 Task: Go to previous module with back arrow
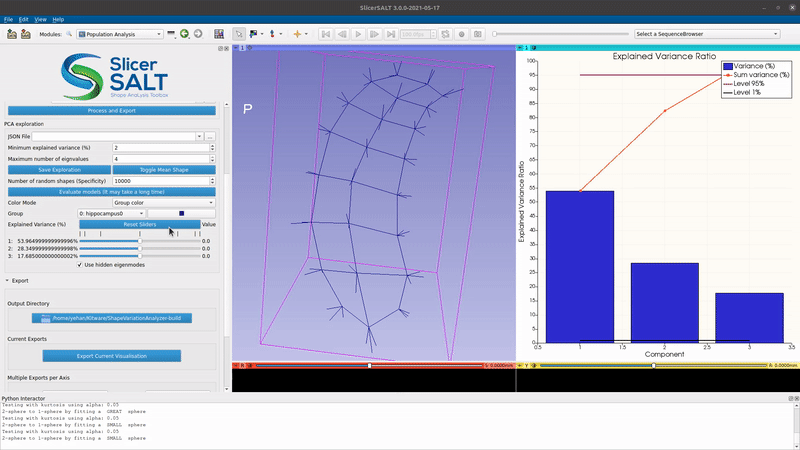click(185, 34)
